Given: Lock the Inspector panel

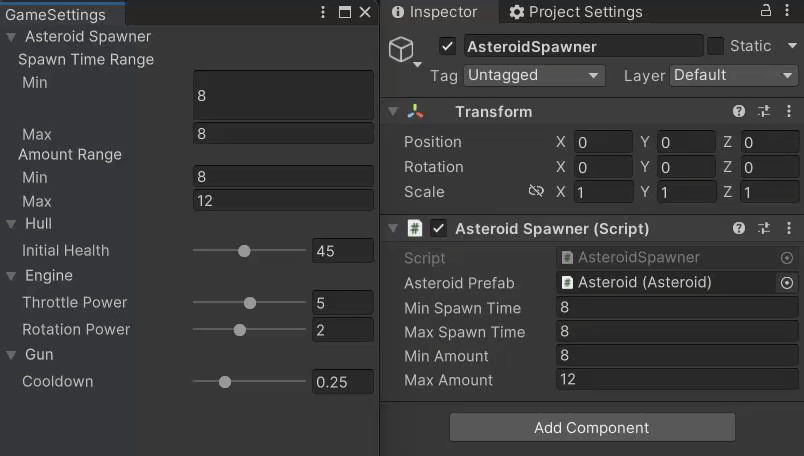Looking at the screenshot, I should click(766, 10).
